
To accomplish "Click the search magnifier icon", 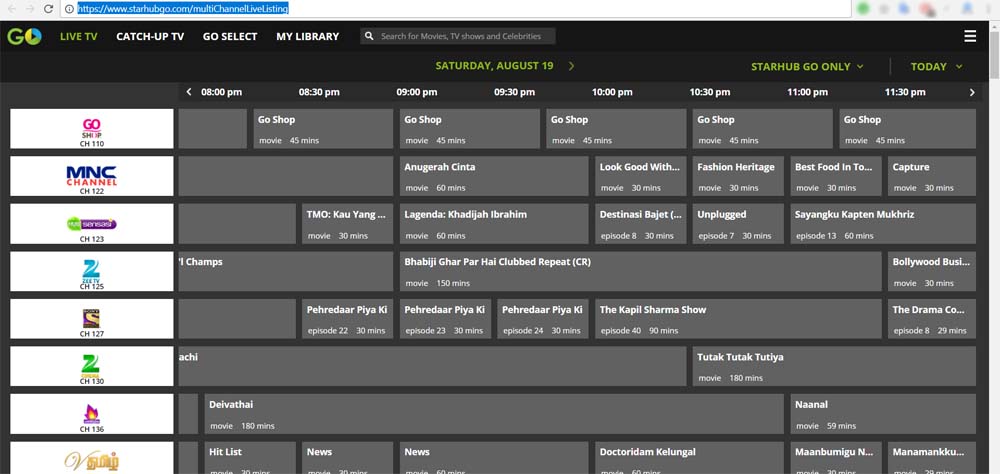I will point(369,36).
